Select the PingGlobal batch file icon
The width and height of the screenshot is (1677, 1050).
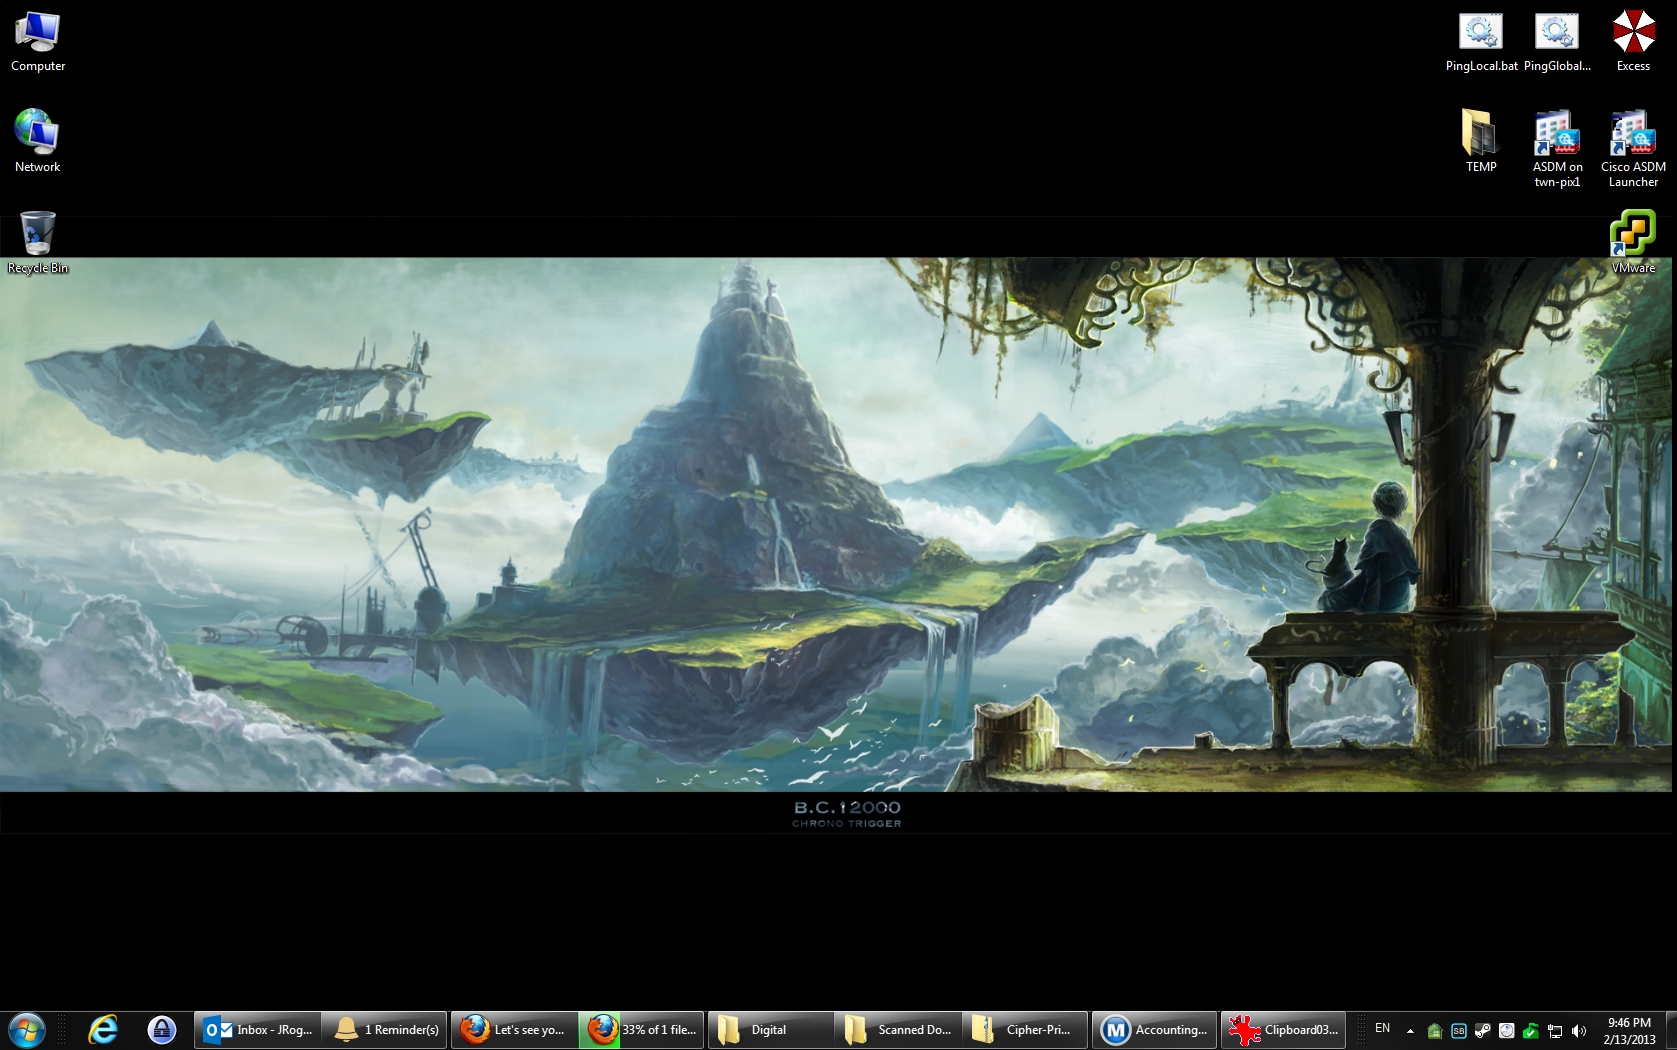click(1557, 42)
